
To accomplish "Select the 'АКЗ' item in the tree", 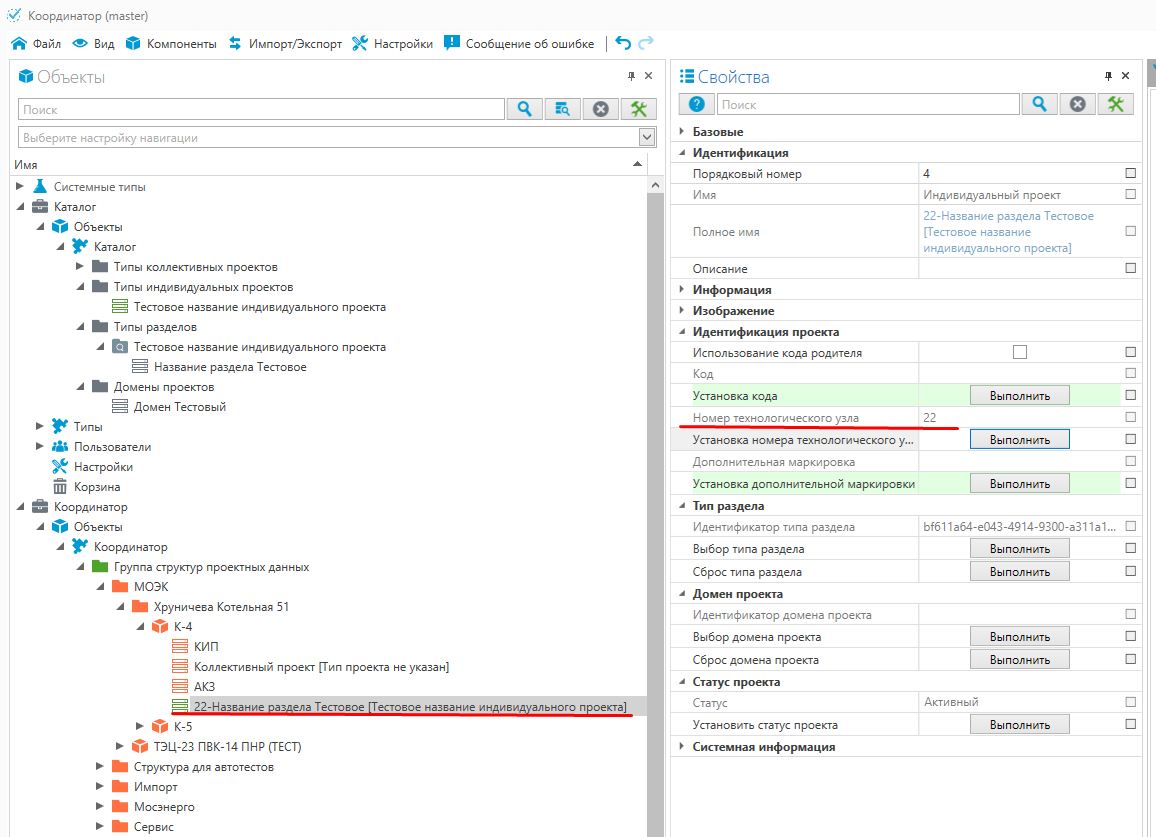I will tap(204, 687).
